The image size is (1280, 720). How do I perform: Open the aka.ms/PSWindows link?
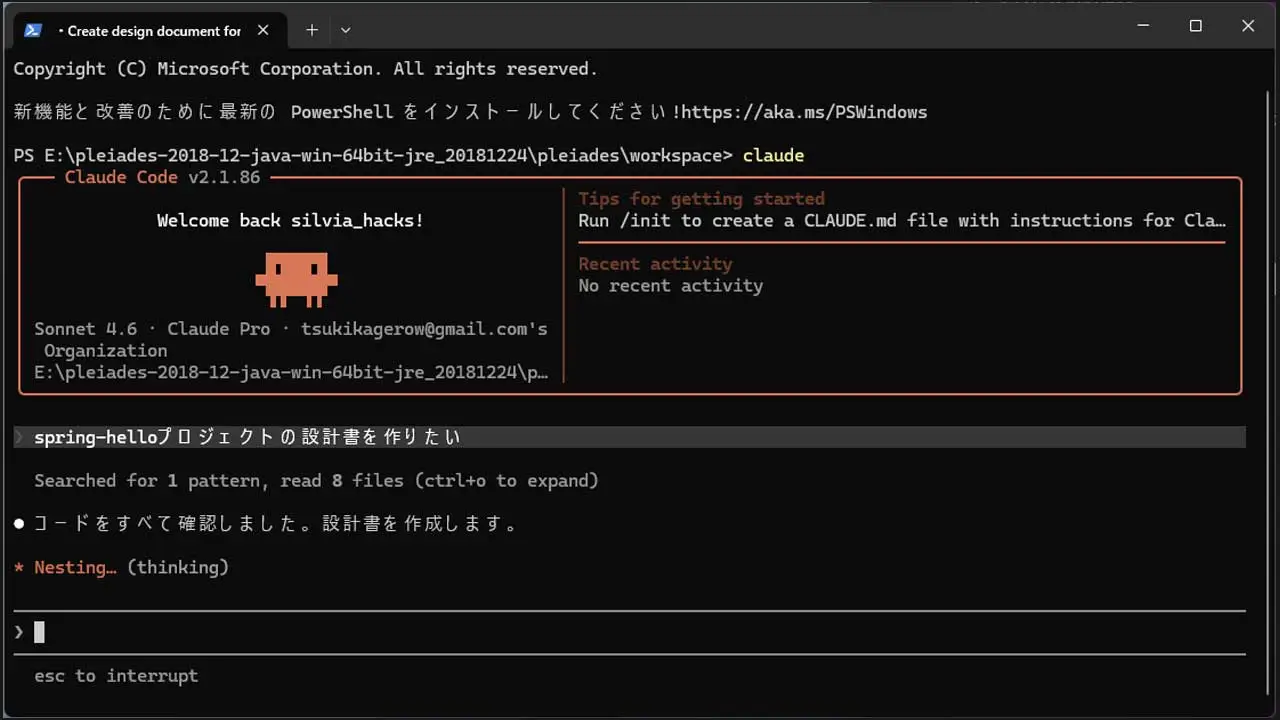[x=804, y=112]
